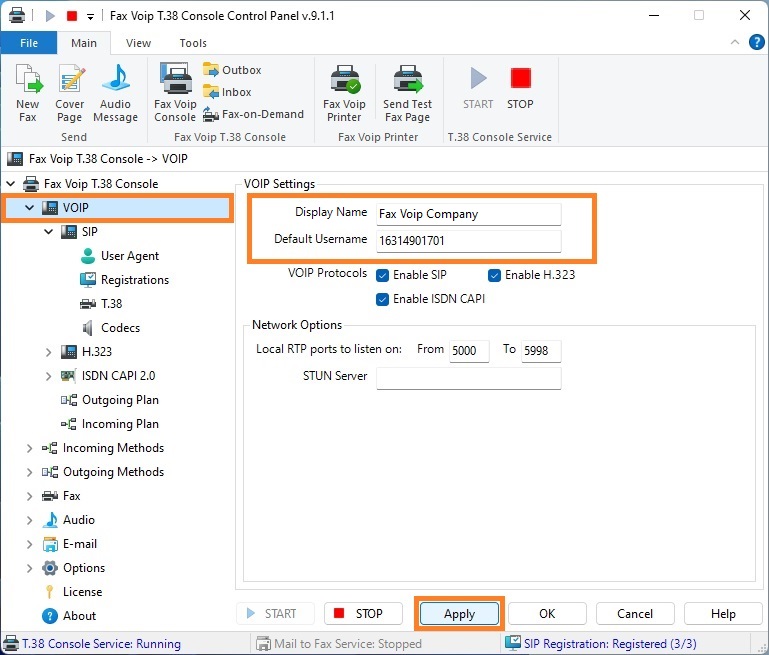Viewport: 769px width, 655px height.
Task: Click the bottom STOP button
Action: (363, 614)
